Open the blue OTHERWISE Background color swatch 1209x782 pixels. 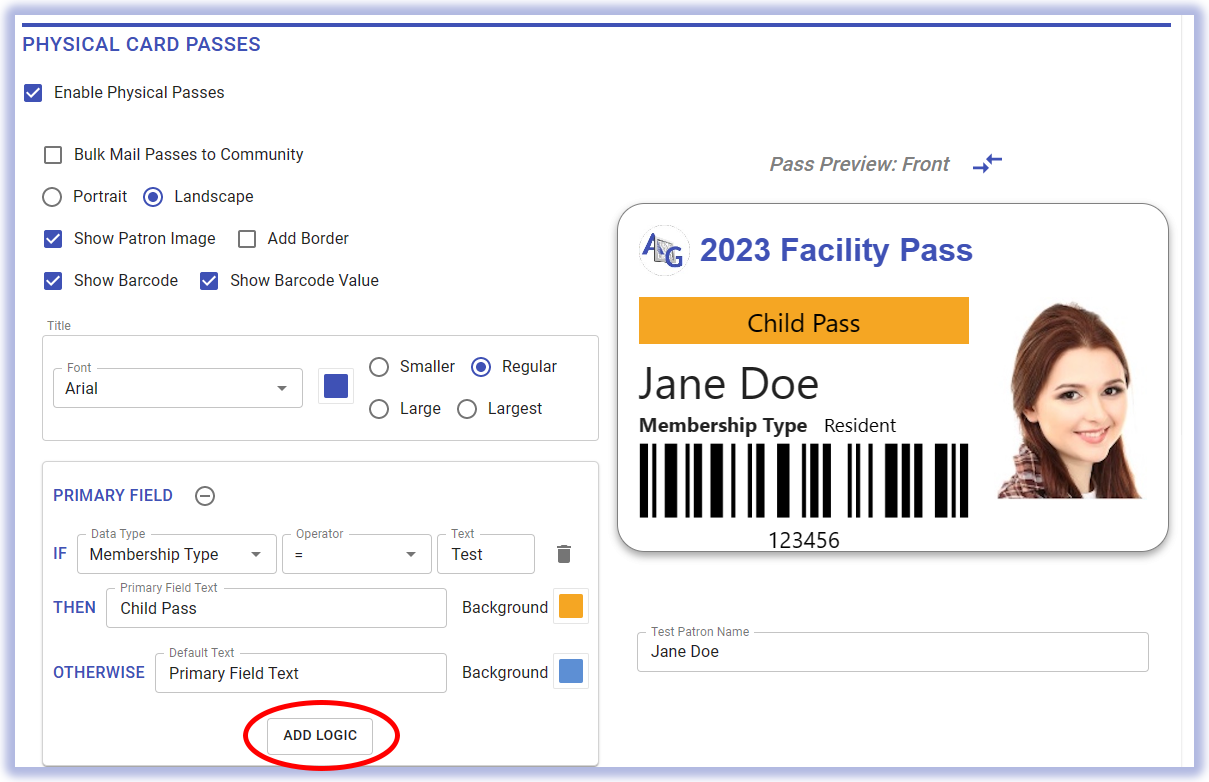coord(571,671)
